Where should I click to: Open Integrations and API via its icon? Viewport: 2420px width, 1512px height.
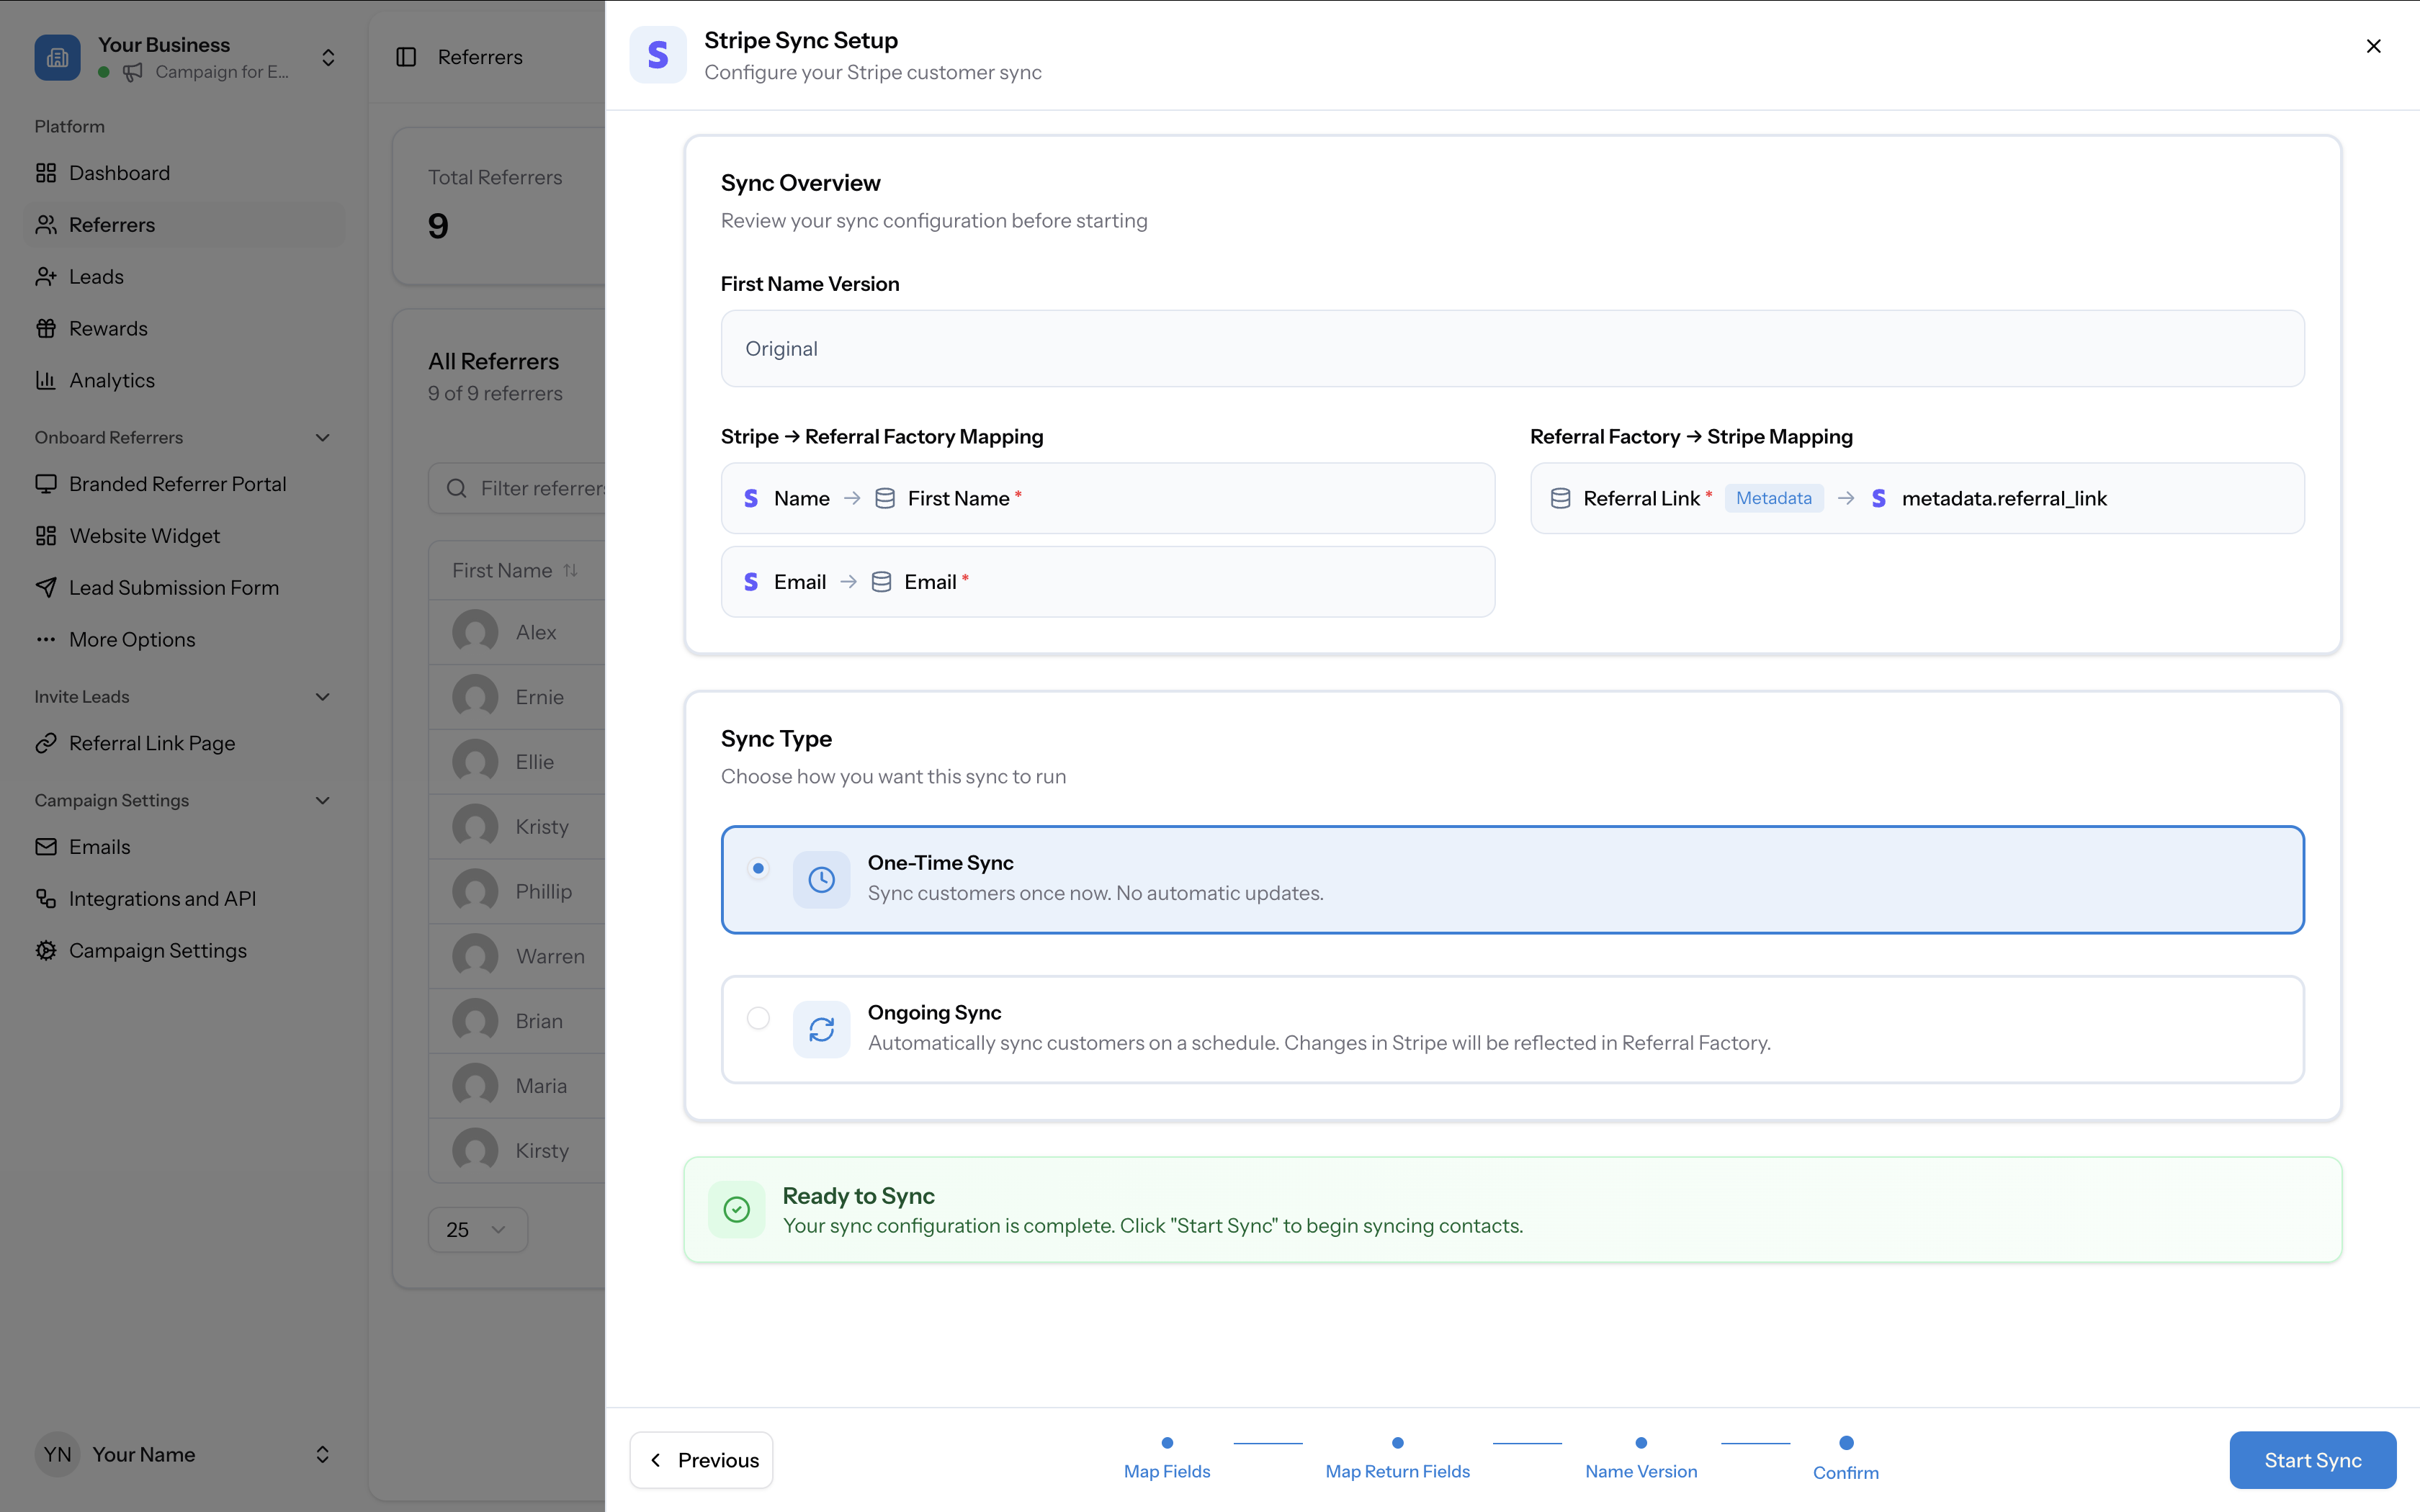(x=46, y=898)
